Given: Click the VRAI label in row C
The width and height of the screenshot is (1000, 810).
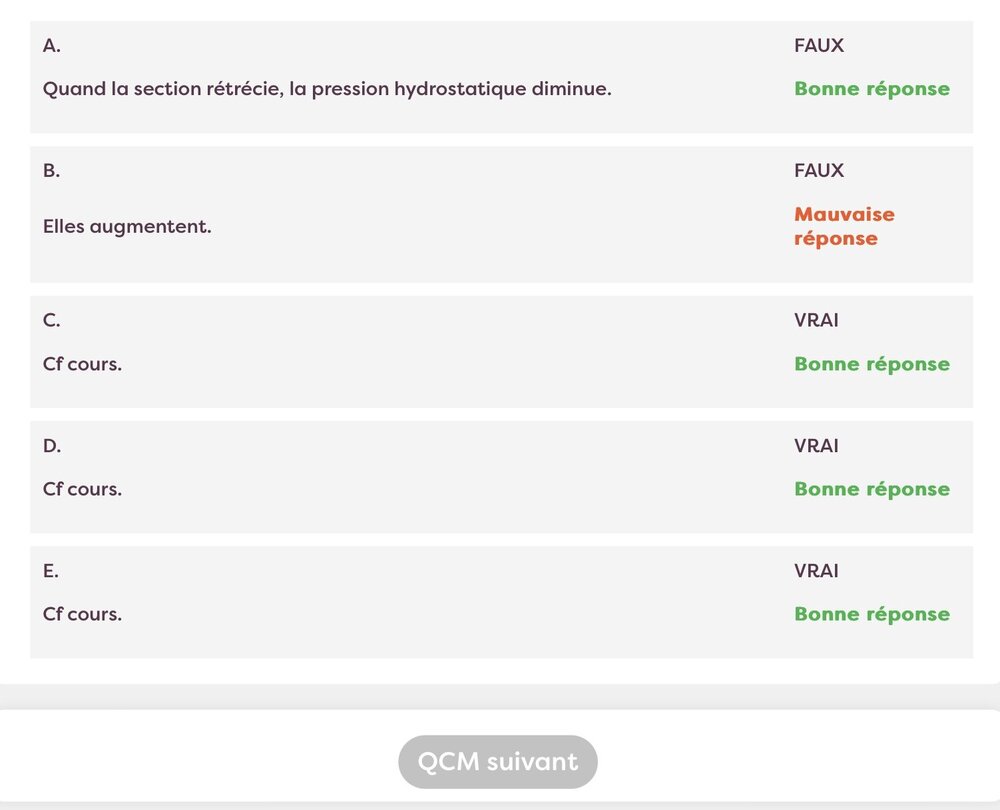Looking at the screenshot, I should pos(816,321).
